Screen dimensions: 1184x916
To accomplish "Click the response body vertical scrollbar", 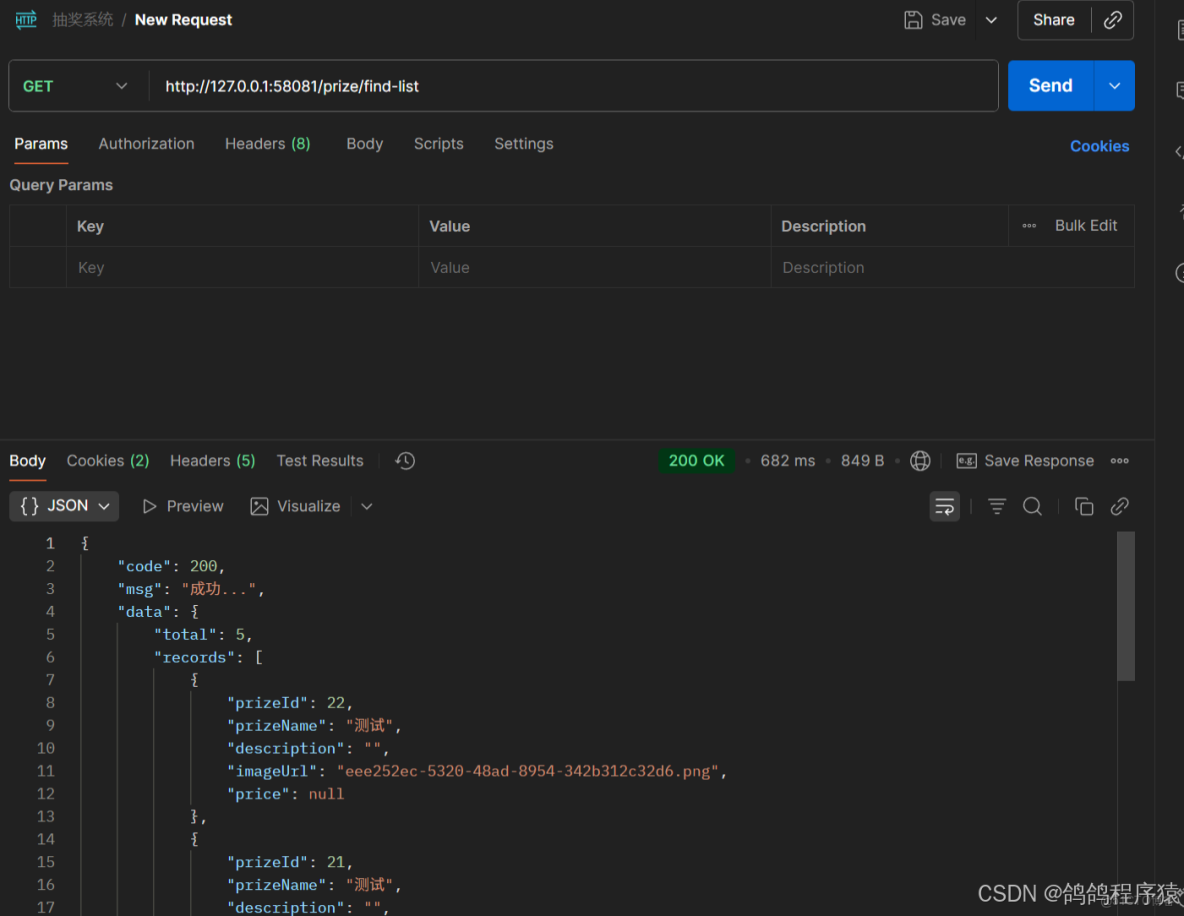I will pos(1125,607).
